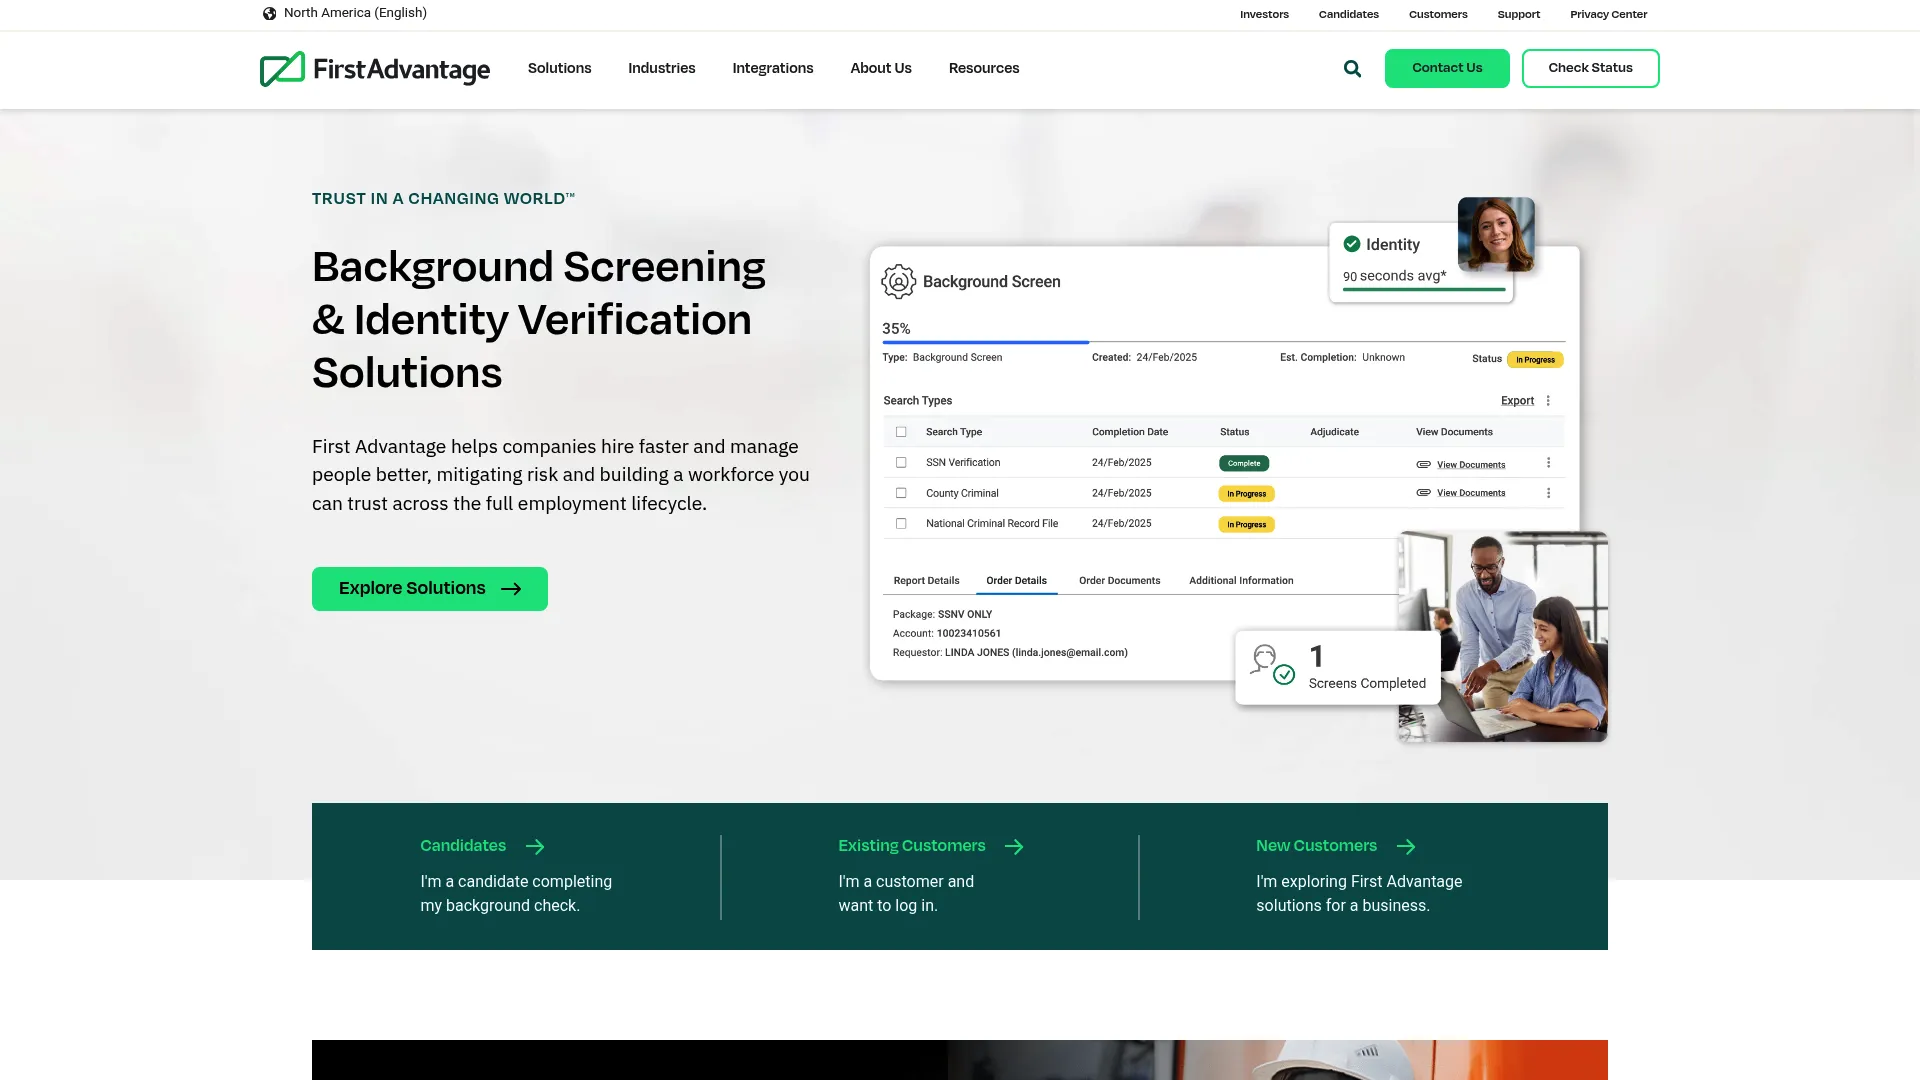
Task: Check the National Criminal Record File checkbox
Action: pos(901,523)
